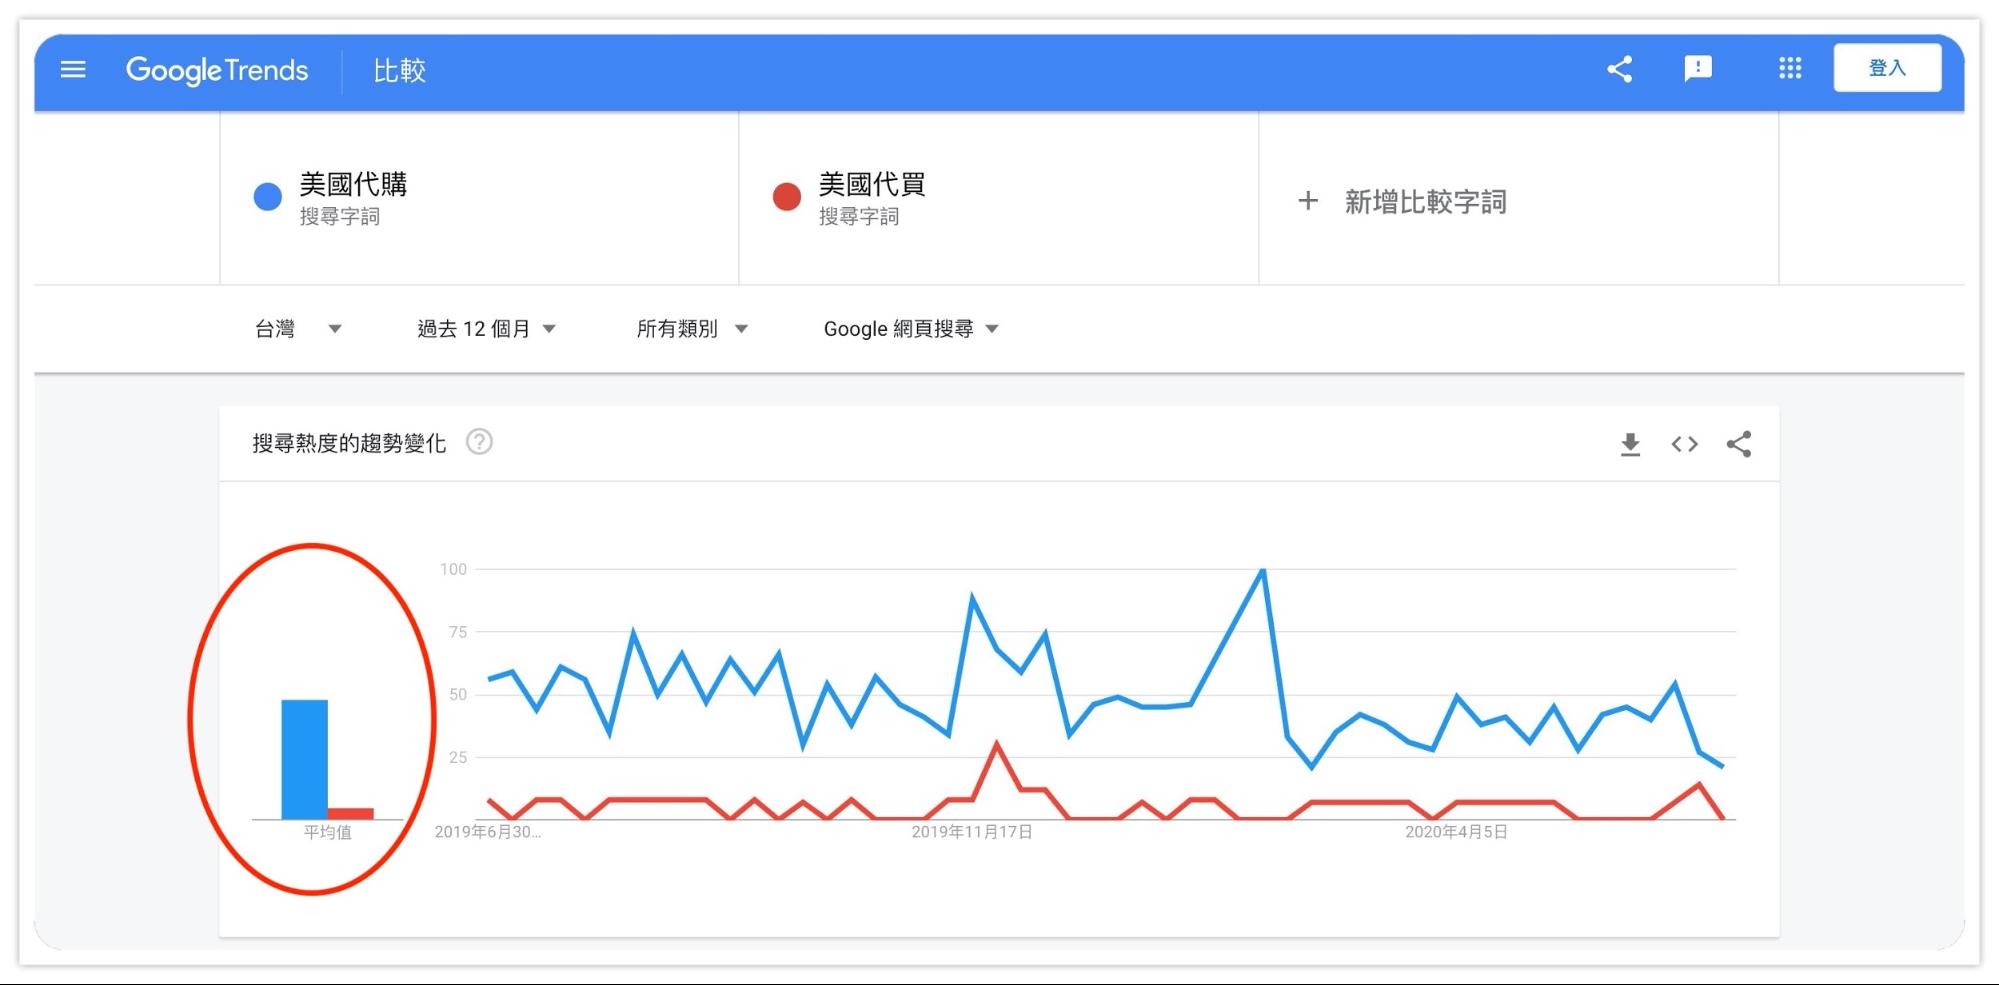
Task: Click the plus icon to add term
Action: click(1308, 201)
